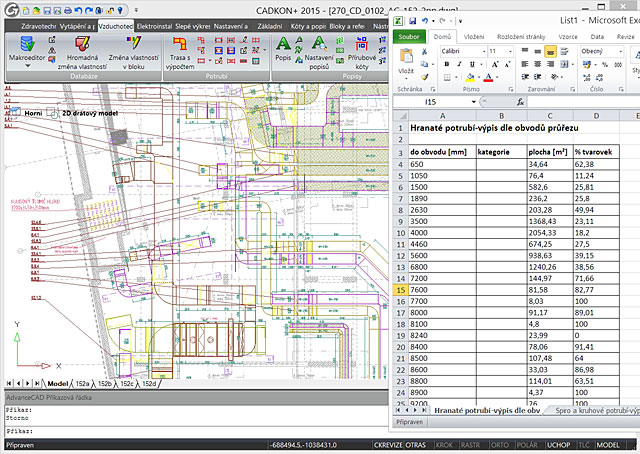The image size is (640, 454).
Task: Switch to layout tab 152a
Action: (82, 383)
